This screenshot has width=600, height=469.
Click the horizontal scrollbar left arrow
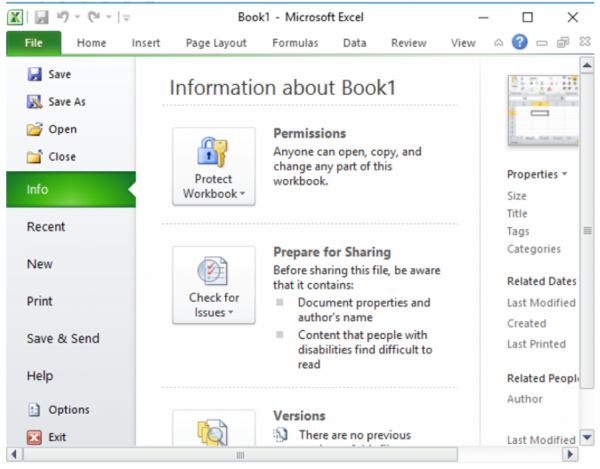pos(14,454)
